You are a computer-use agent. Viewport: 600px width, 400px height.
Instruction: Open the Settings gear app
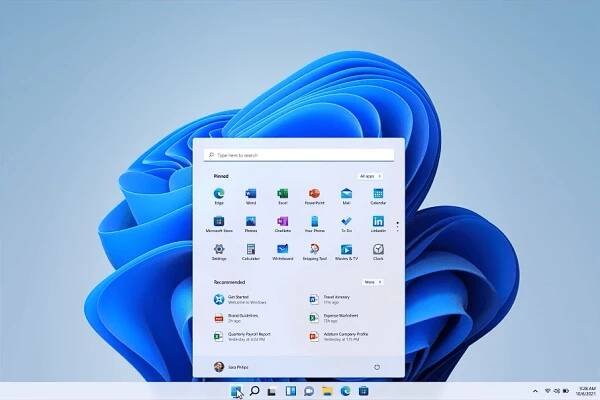point(219,248)
